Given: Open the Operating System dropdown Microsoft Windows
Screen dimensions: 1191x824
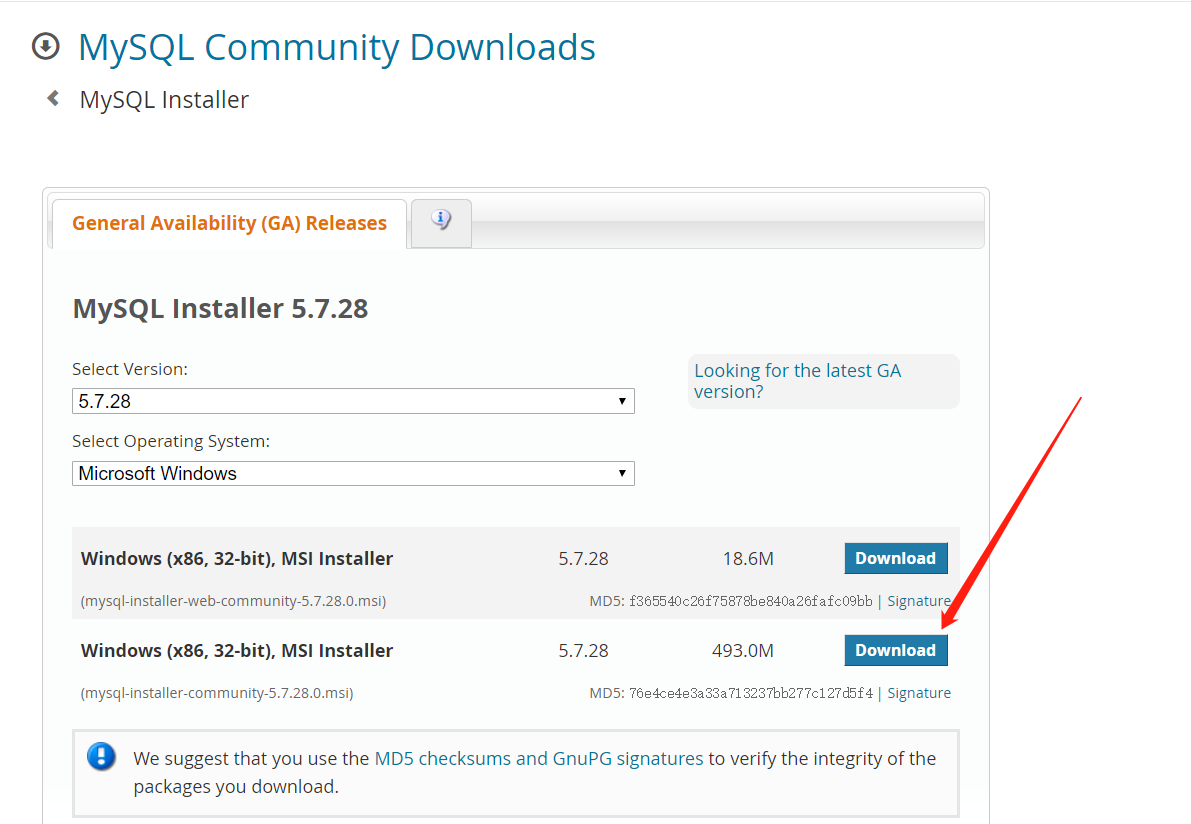Looking at the screenshot, I should pos(353,473).
